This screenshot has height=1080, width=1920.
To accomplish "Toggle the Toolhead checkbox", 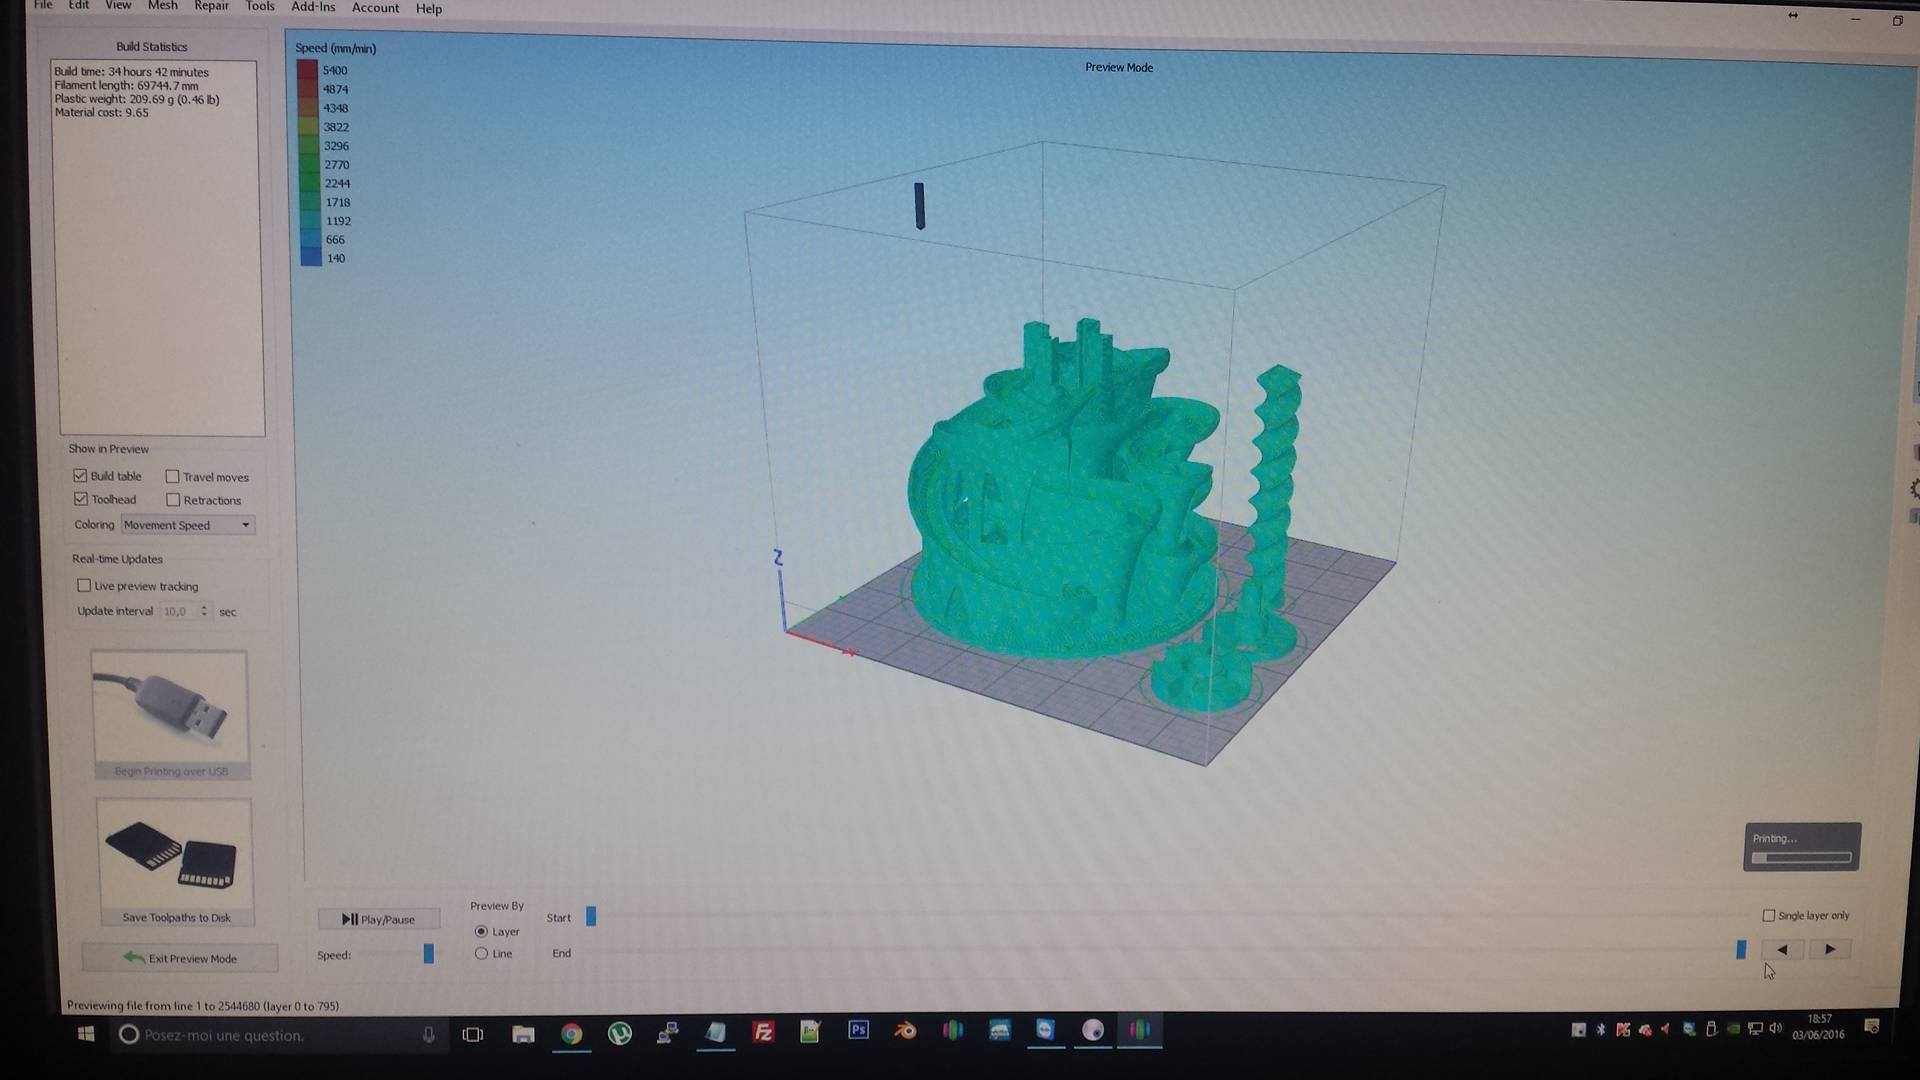I will (80, 499).
